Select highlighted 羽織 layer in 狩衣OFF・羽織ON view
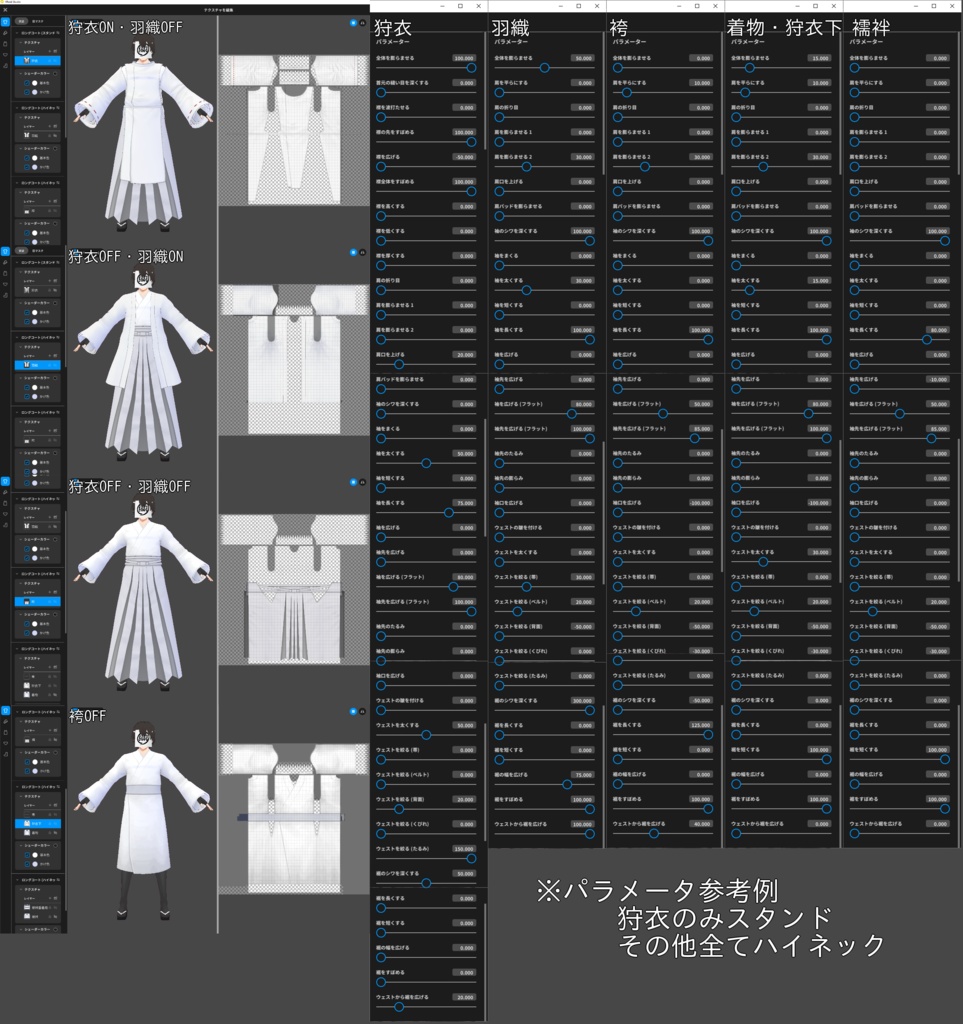963x1024 pixels. coord(38,364)
